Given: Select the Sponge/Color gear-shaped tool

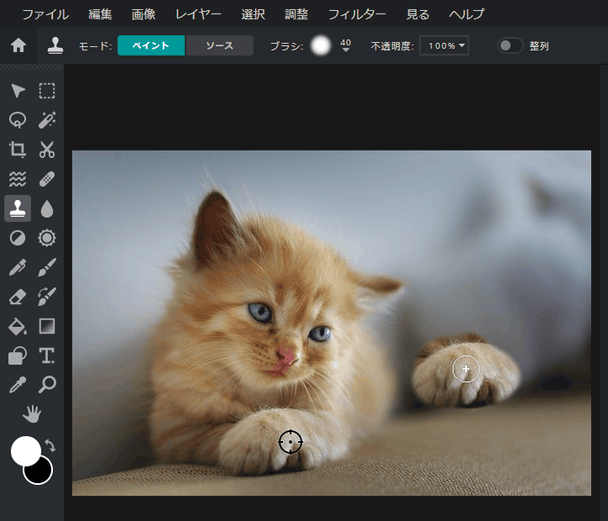Looking at the screenshot, I should tap(47, 238).
